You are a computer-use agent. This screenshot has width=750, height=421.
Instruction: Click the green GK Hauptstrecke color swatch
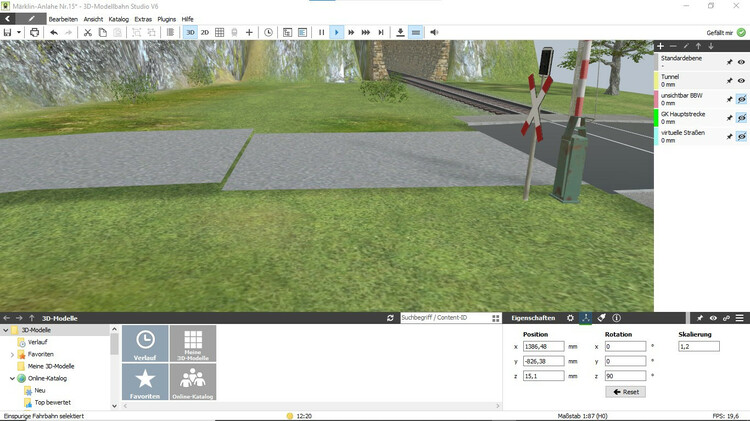(x=656, y=118)
